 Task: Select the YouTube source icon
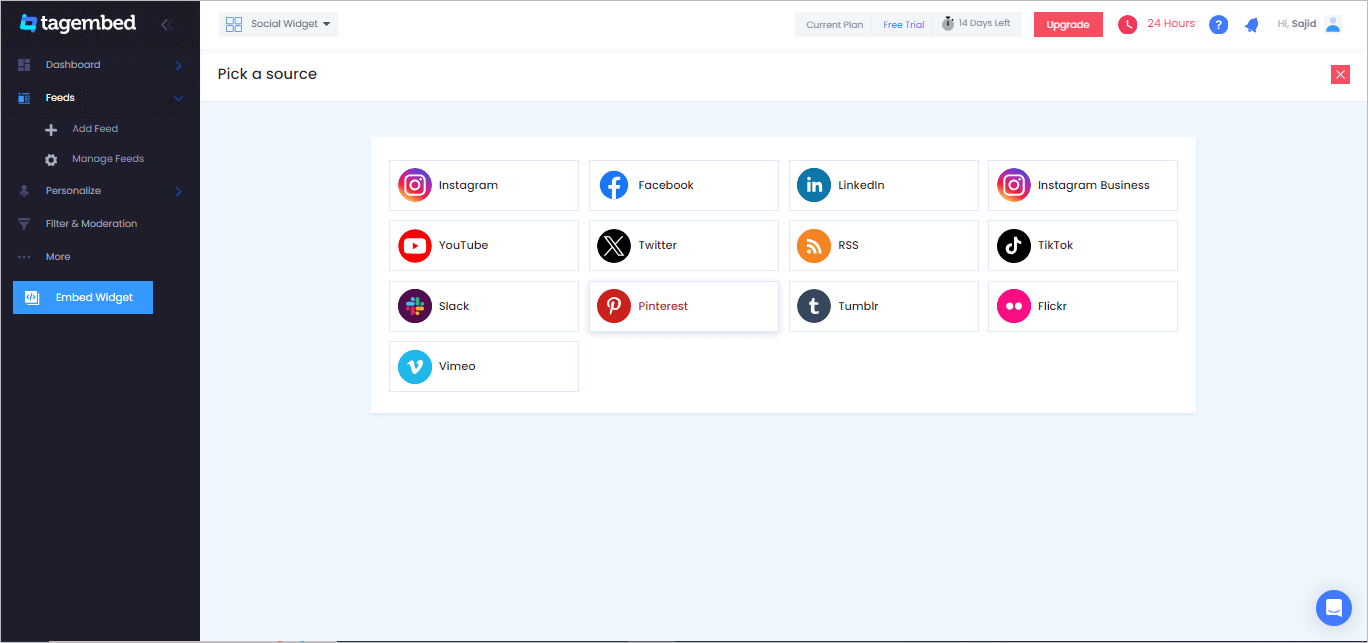pos(415,245)
